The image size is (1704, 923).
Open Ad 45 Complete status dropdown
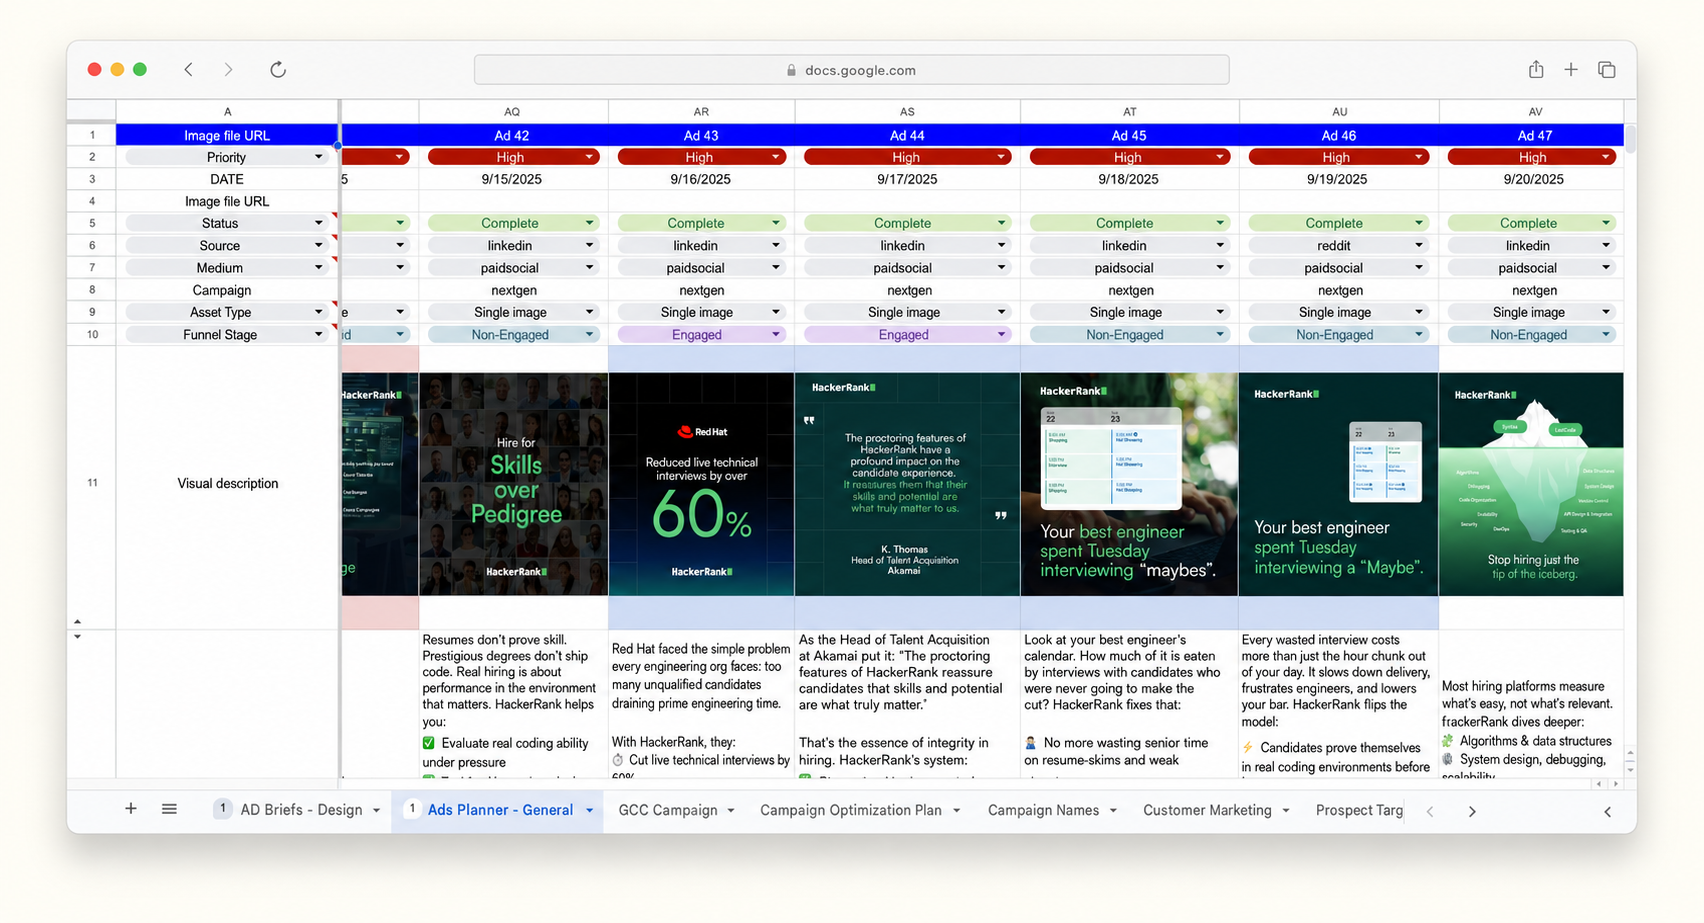pyautogui.click(x=1220, y=223)
